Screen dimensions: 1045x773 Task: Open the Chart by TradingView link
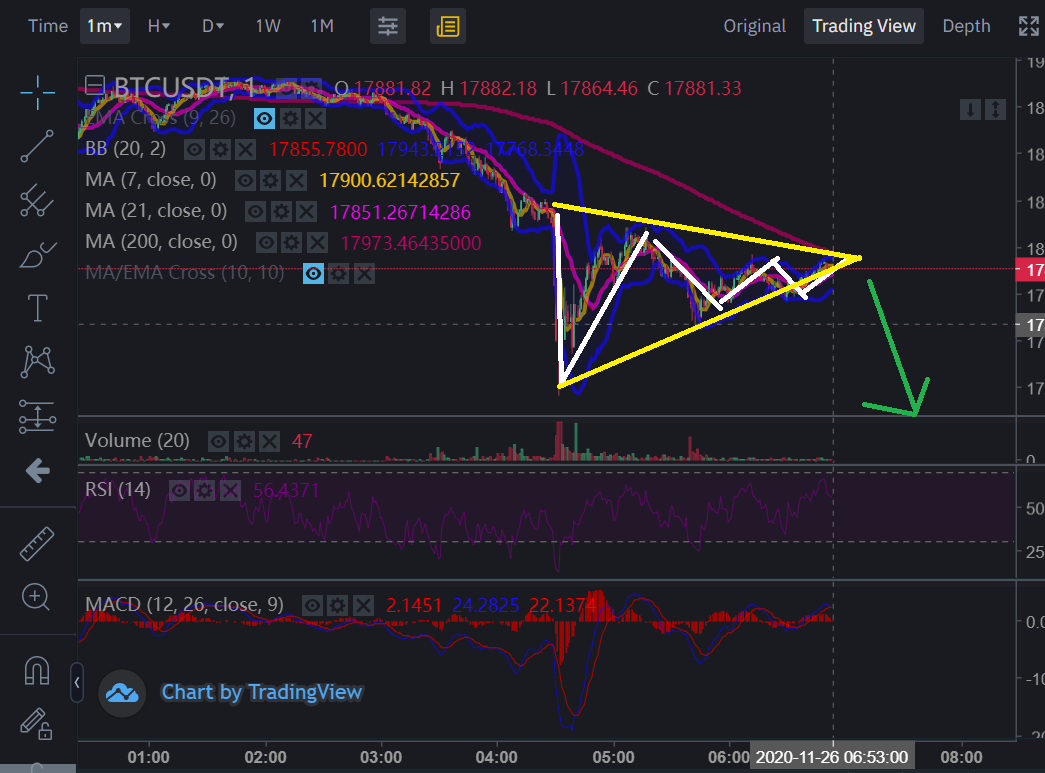click(x=262, y=692)
